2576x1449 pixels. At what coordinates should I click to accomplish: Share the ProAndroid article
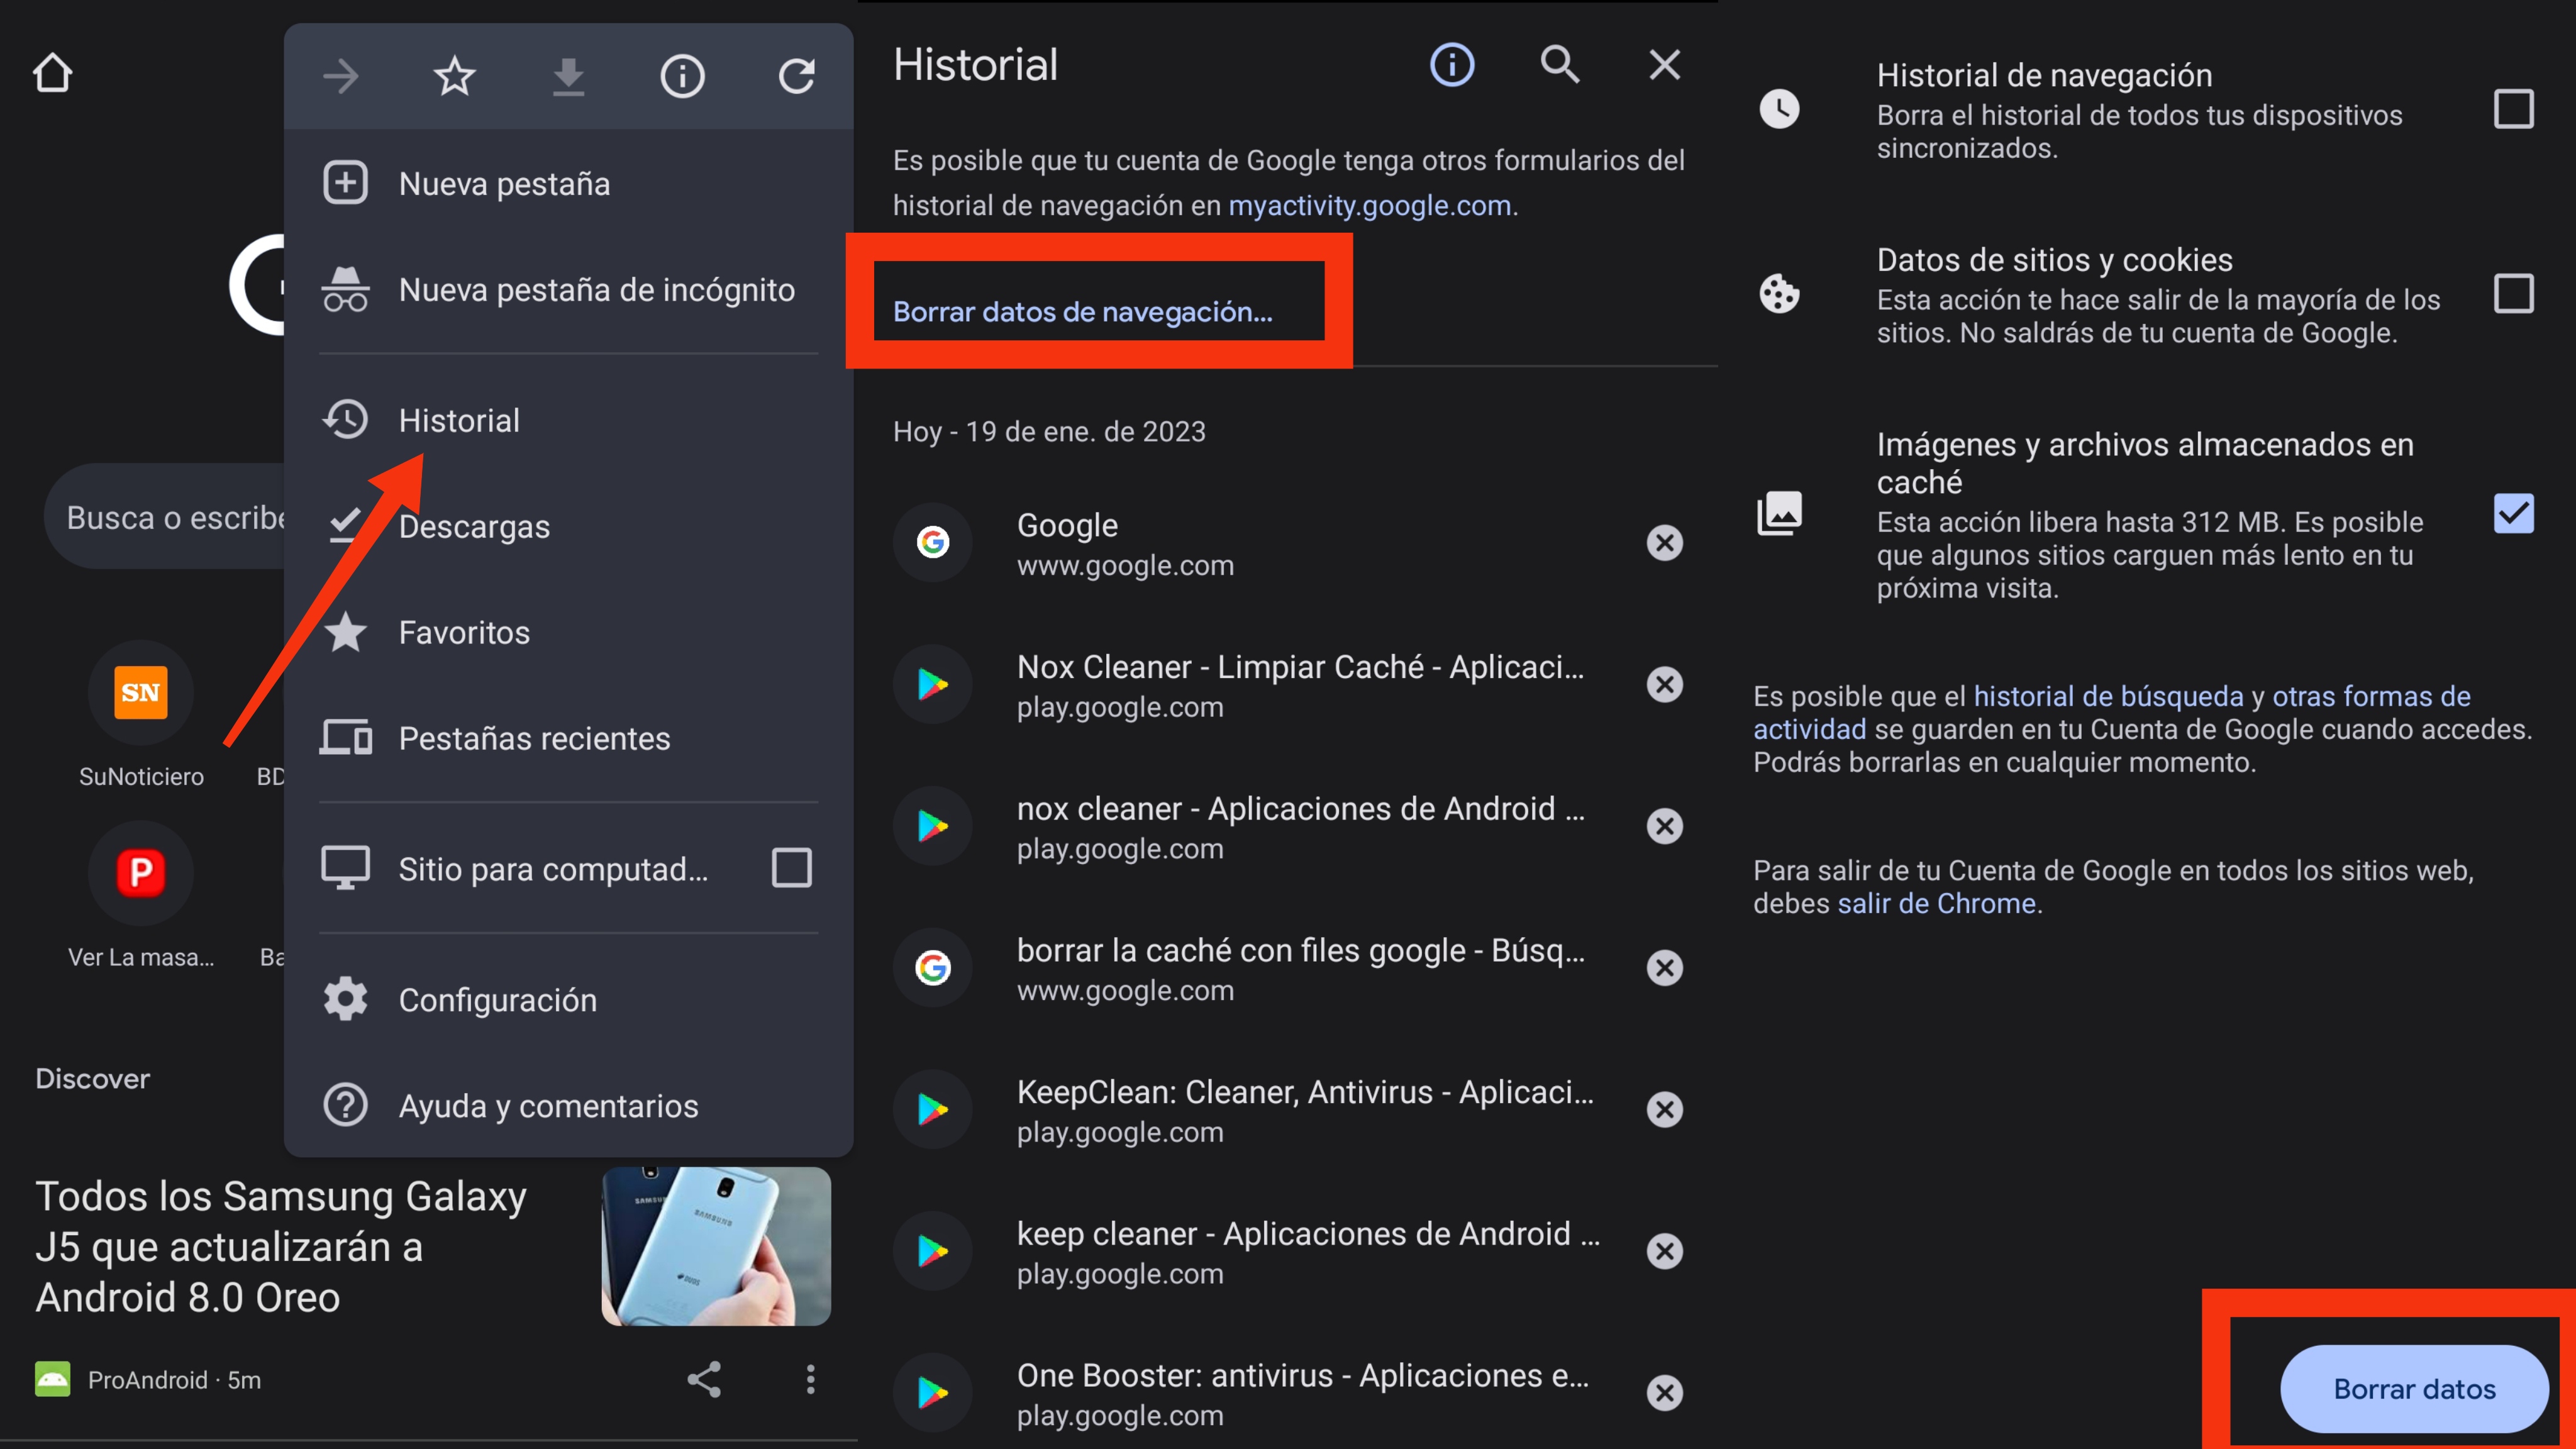point(704,1379)
